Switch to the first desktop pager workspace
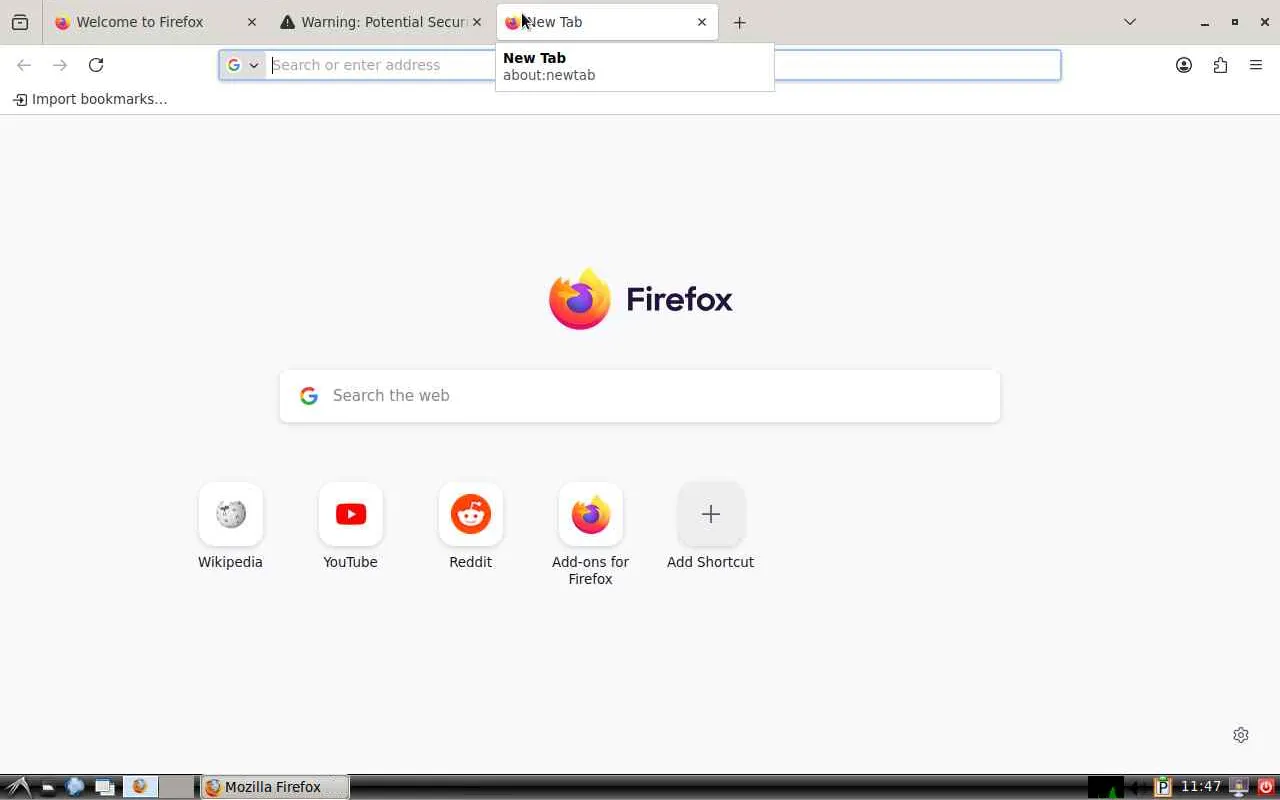The width and height of the screenshot is (1280, 800). (x=140, y=787)
